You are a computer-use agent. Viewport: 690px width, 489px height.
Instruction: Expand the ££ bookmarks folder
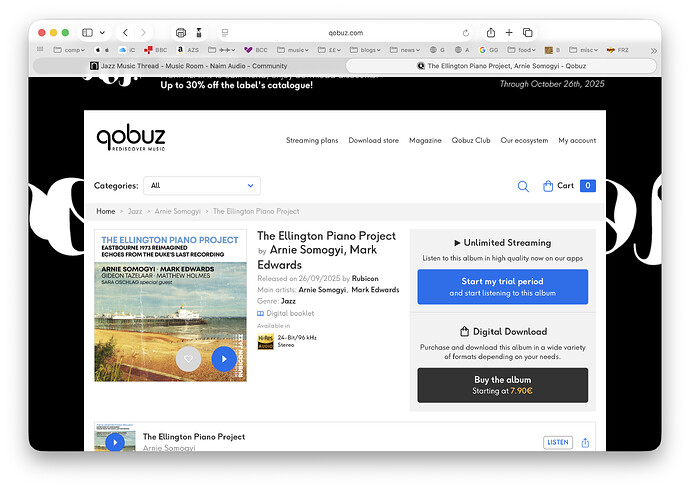pos(329,50)
